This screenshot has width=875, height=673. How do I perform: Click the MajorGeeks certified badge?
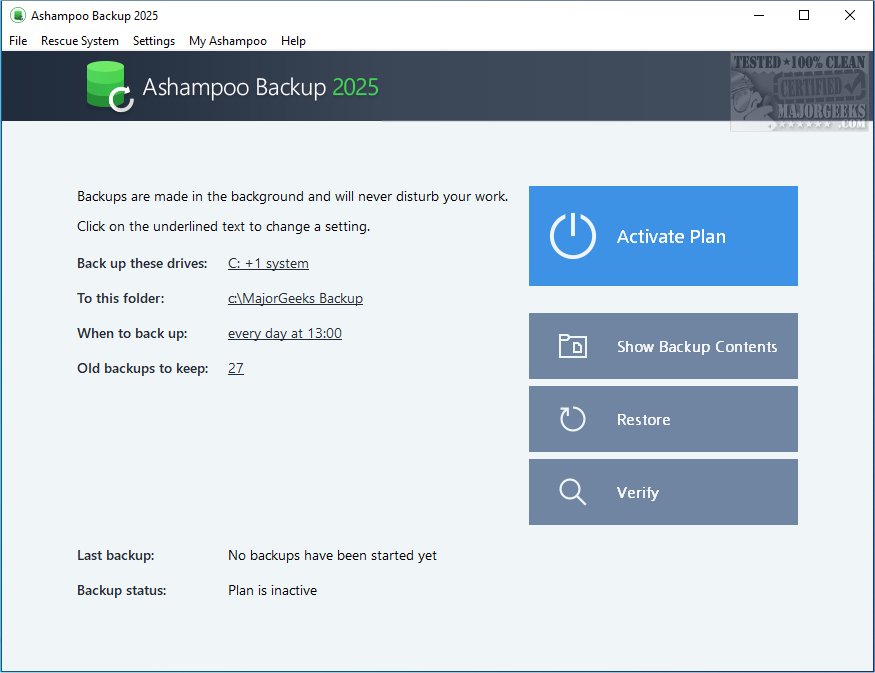pos(799,92)
